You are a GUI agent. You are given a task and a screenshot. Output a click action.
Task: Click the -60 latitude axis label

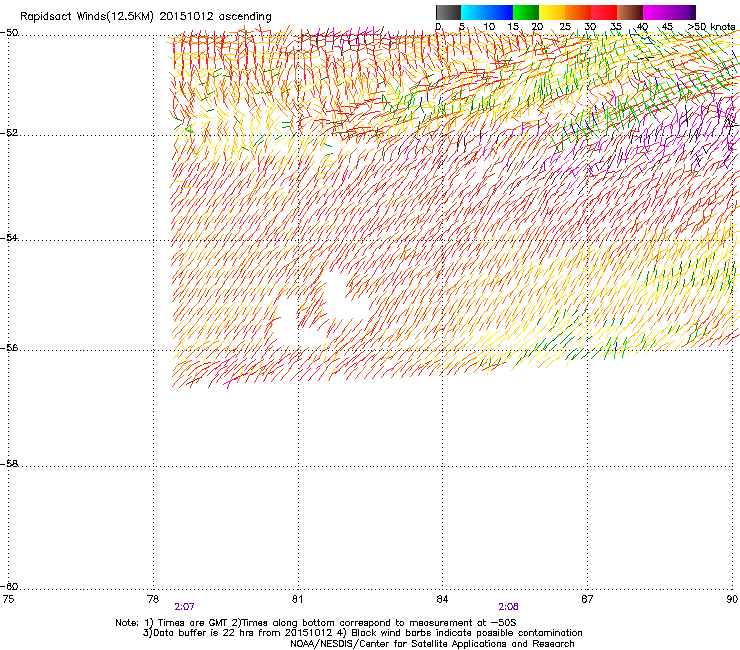(9, 586)
